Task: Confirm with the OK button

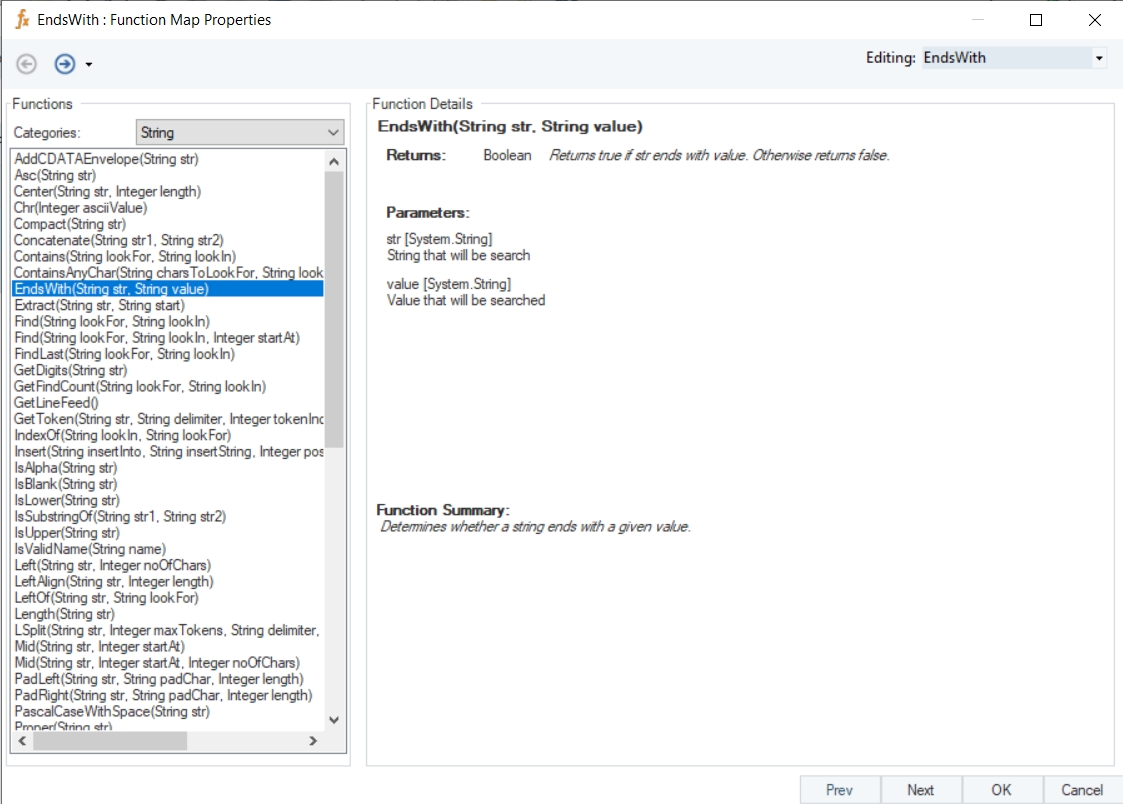Action: [1001, 789]
